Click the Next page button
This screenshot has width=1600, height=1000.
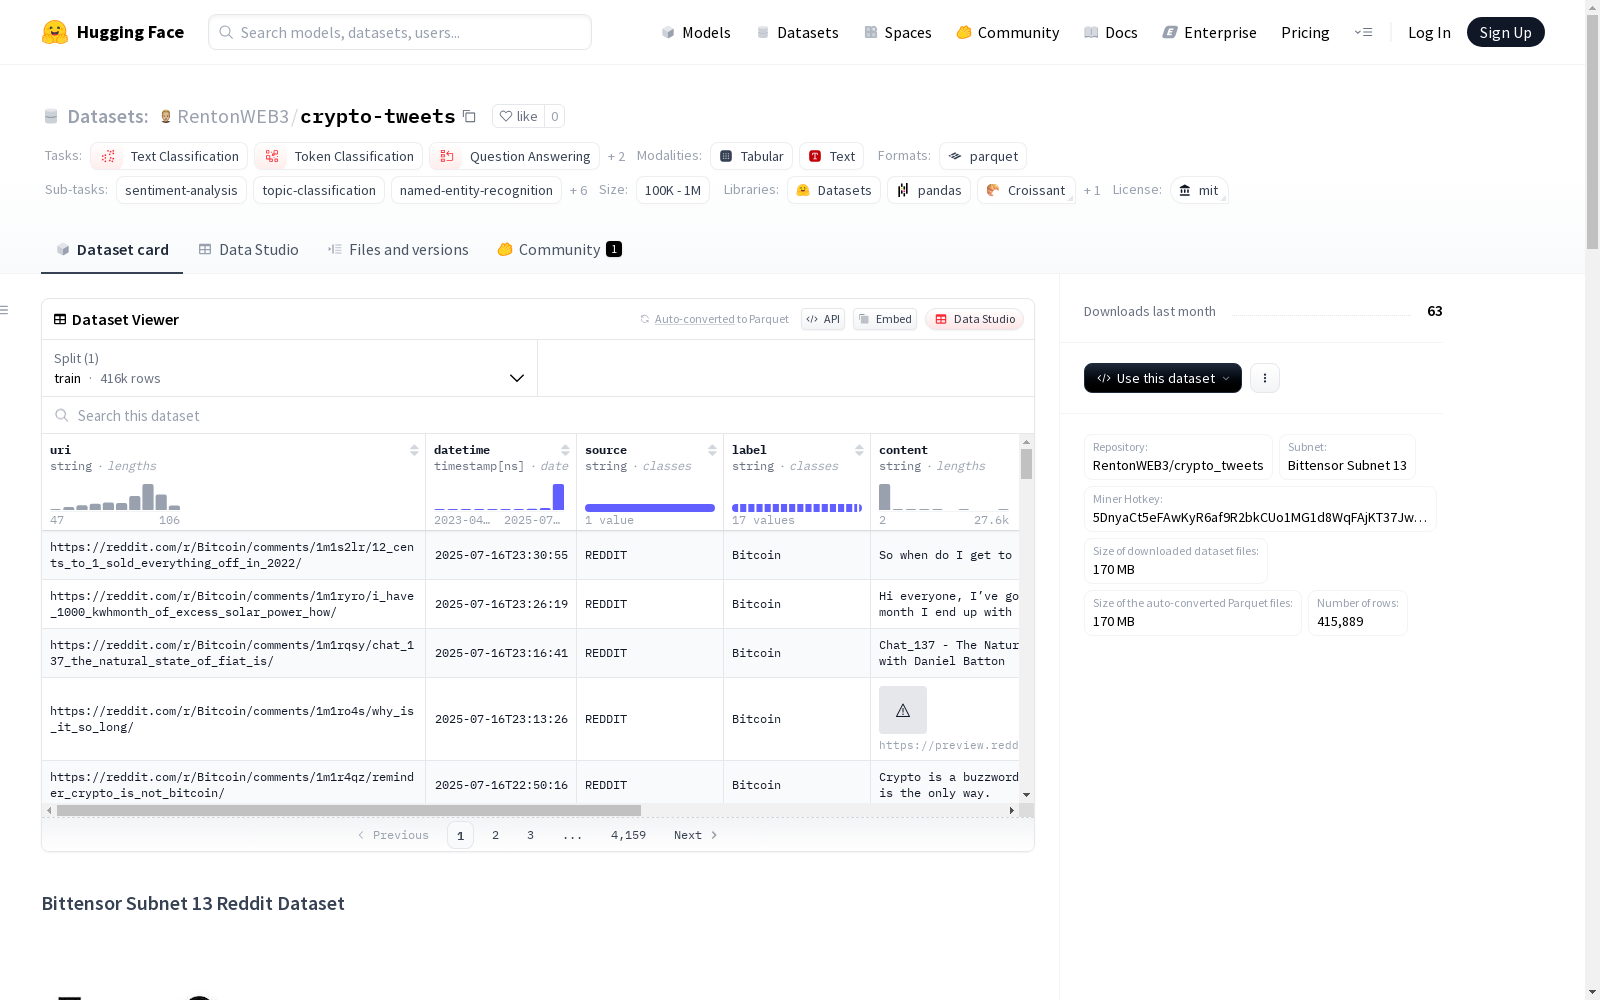point(696,835)
